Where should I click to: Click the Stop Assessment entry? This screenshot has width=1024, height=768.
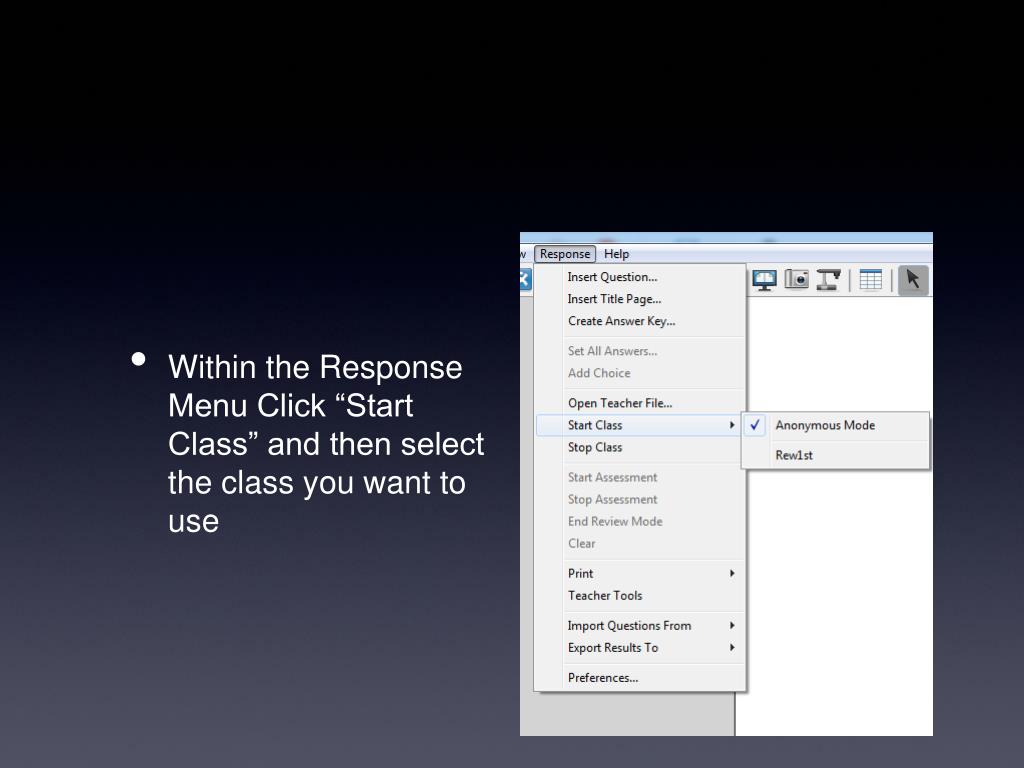pos(640,500)
